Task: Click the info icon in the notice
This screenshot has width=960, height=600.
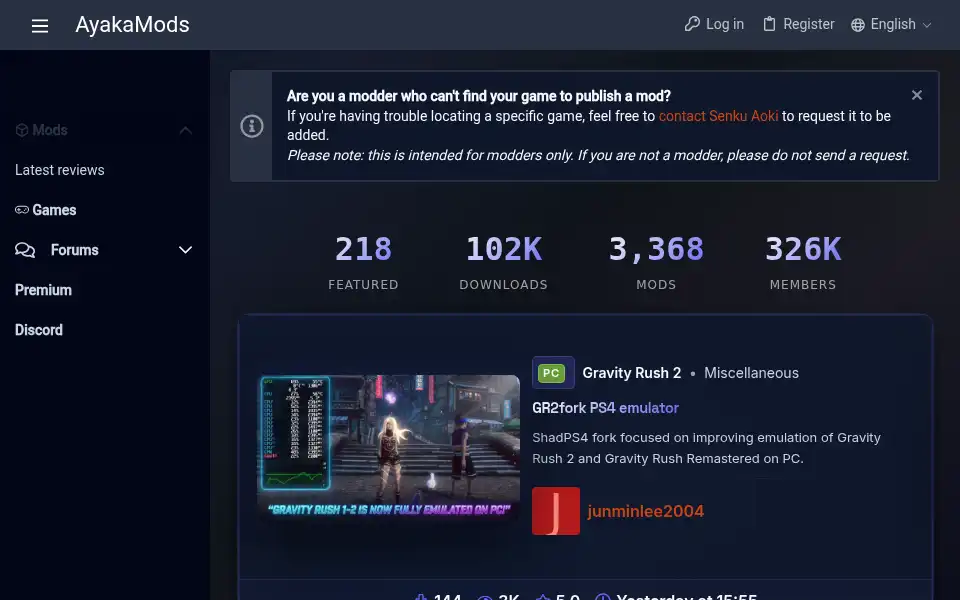Action: tap(252, 126)
